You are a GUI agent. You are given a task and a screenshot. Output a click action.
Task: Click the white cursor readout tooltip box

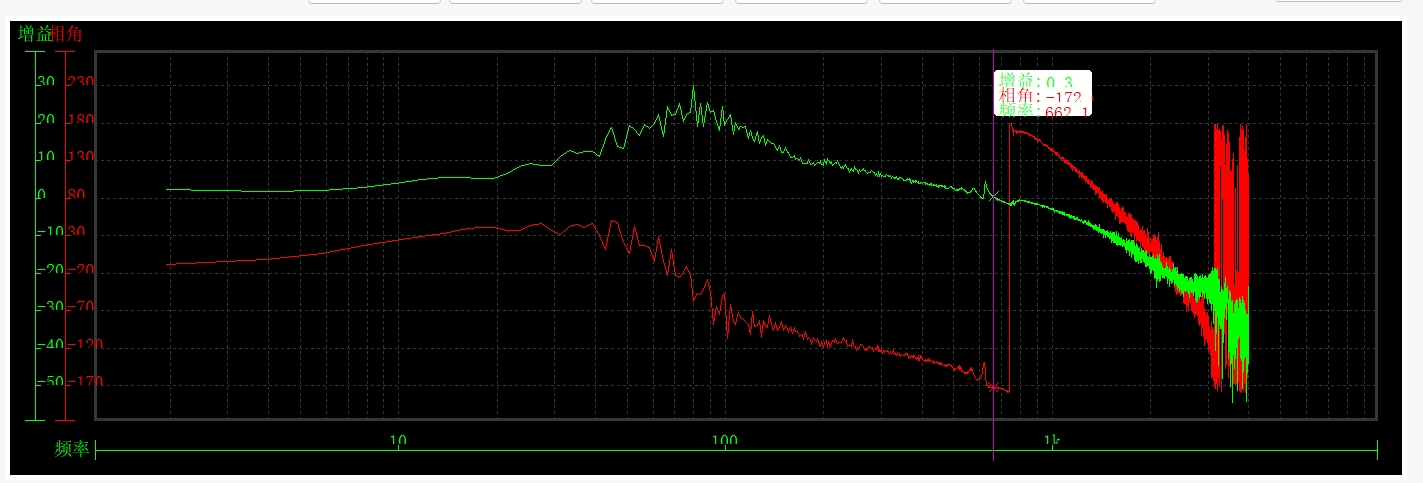pos(1043,94)
